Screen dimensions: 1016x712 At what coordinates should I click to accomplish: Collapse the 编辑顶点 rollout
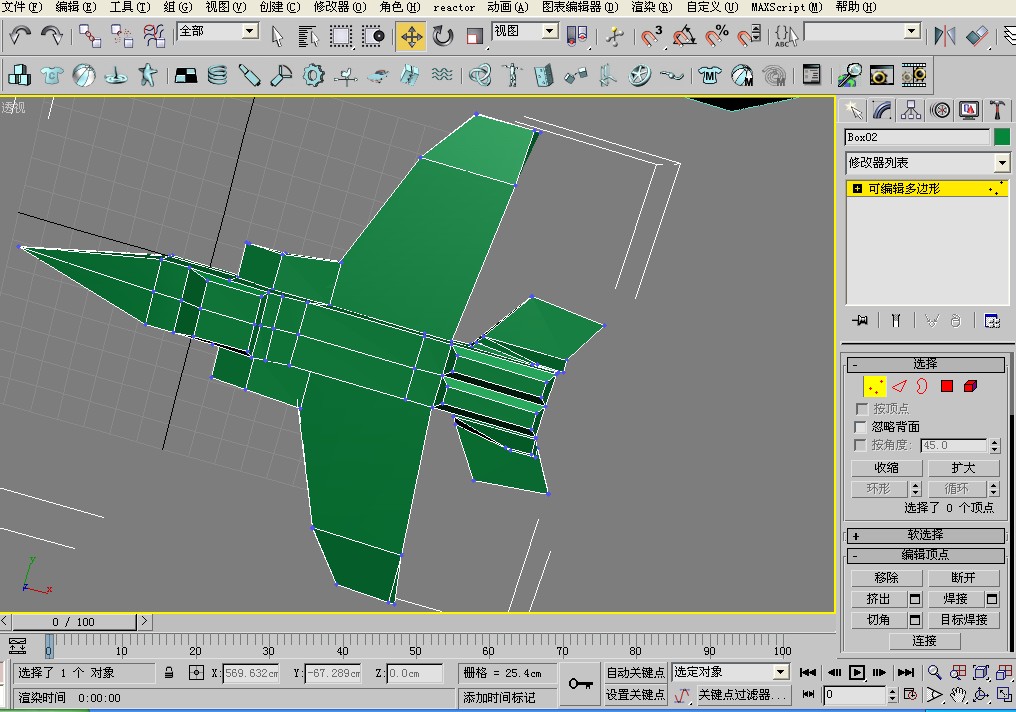tap(925, 555)
